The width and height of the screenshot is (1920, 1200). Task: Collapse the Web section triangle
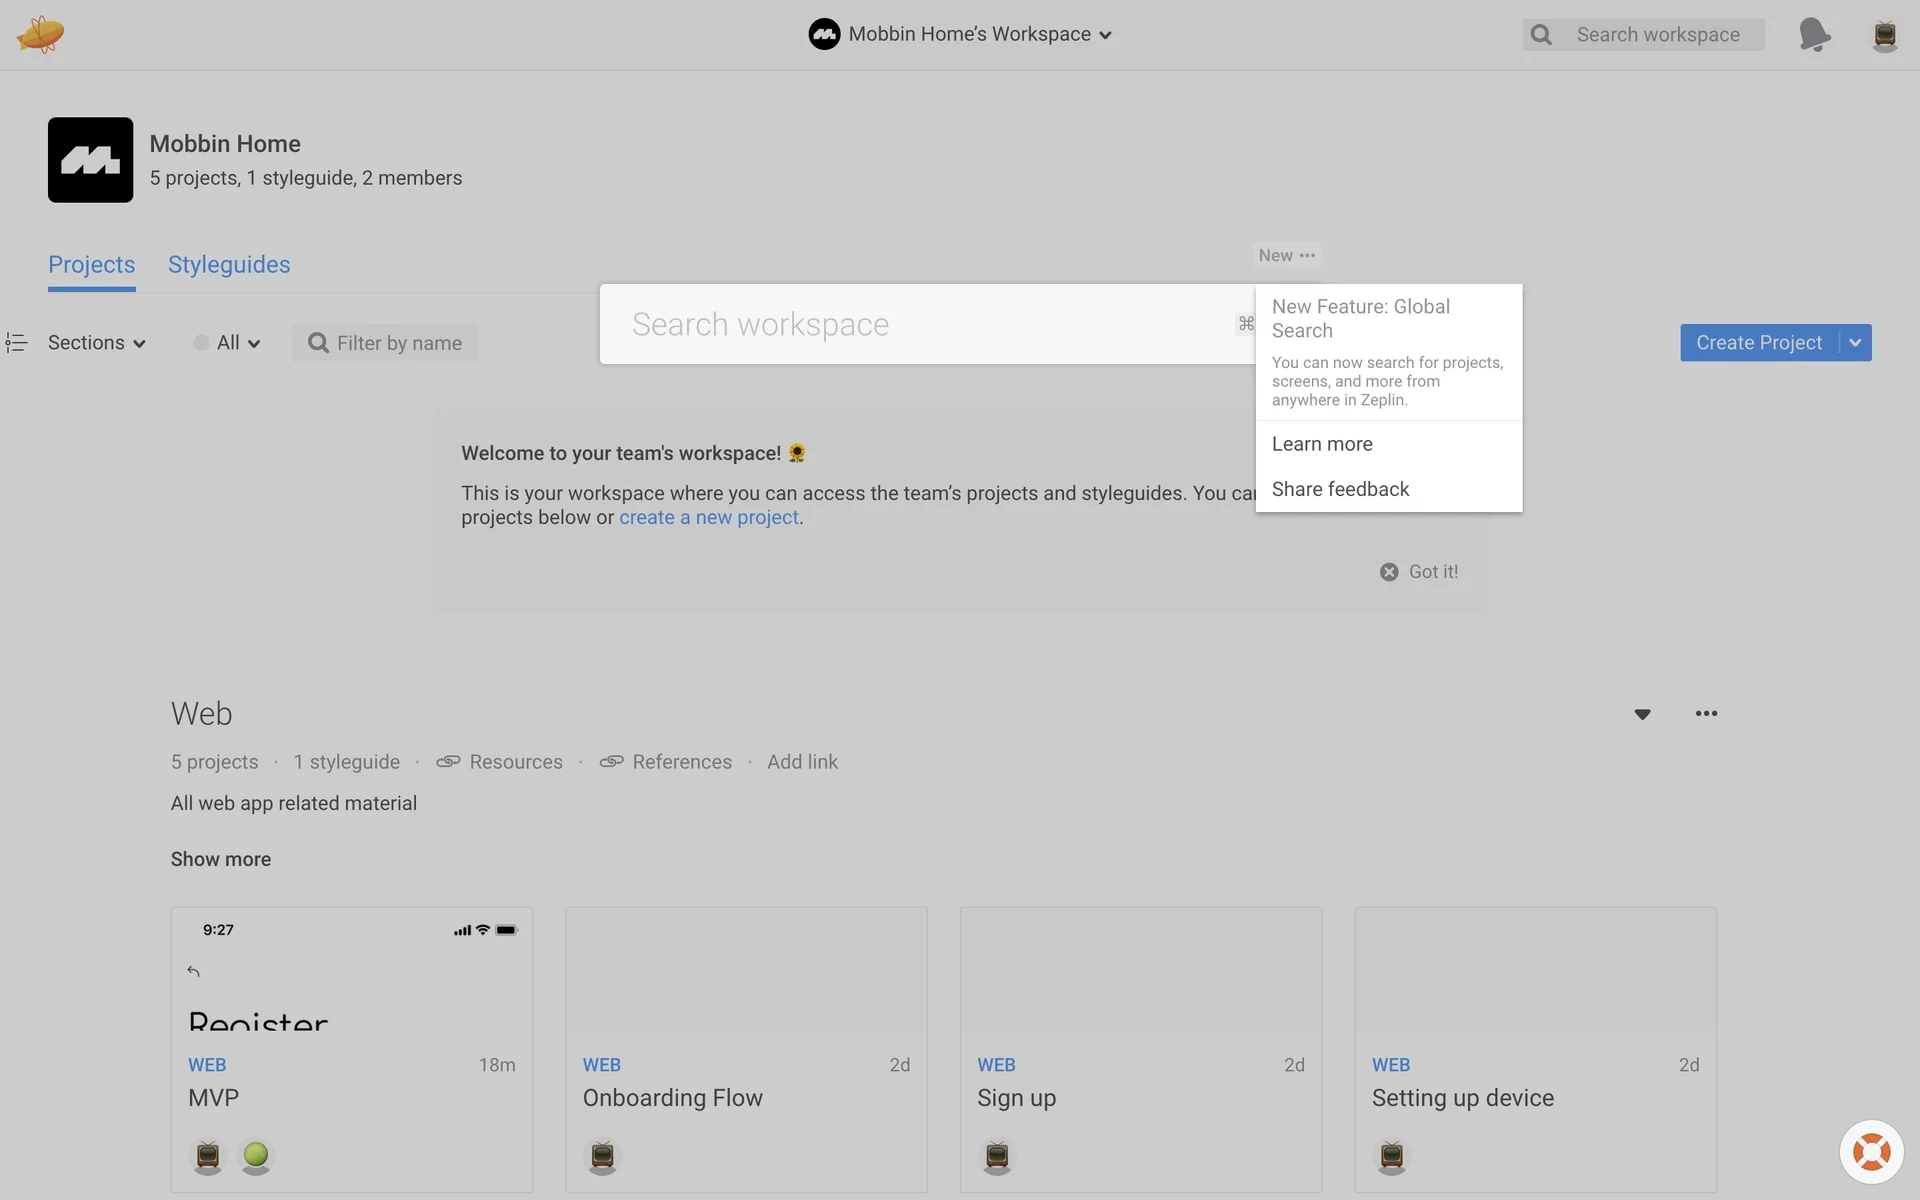(1642, 714)
